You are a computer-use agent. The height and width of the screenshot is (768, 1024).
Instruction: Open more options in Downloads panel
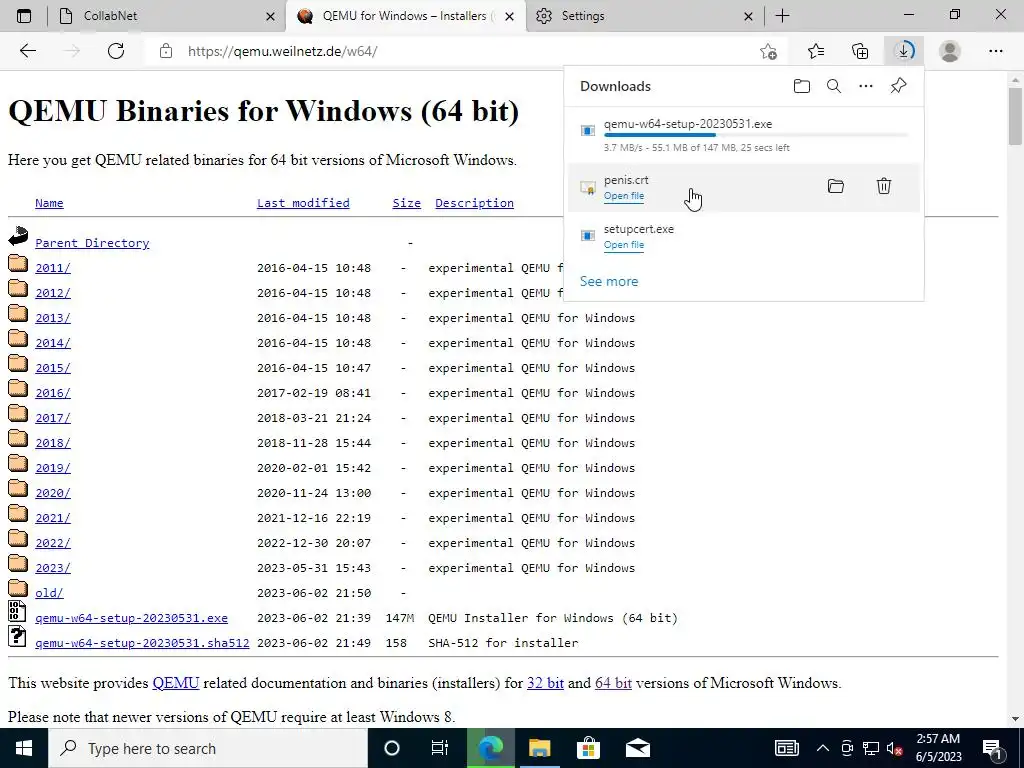(866, 86)
